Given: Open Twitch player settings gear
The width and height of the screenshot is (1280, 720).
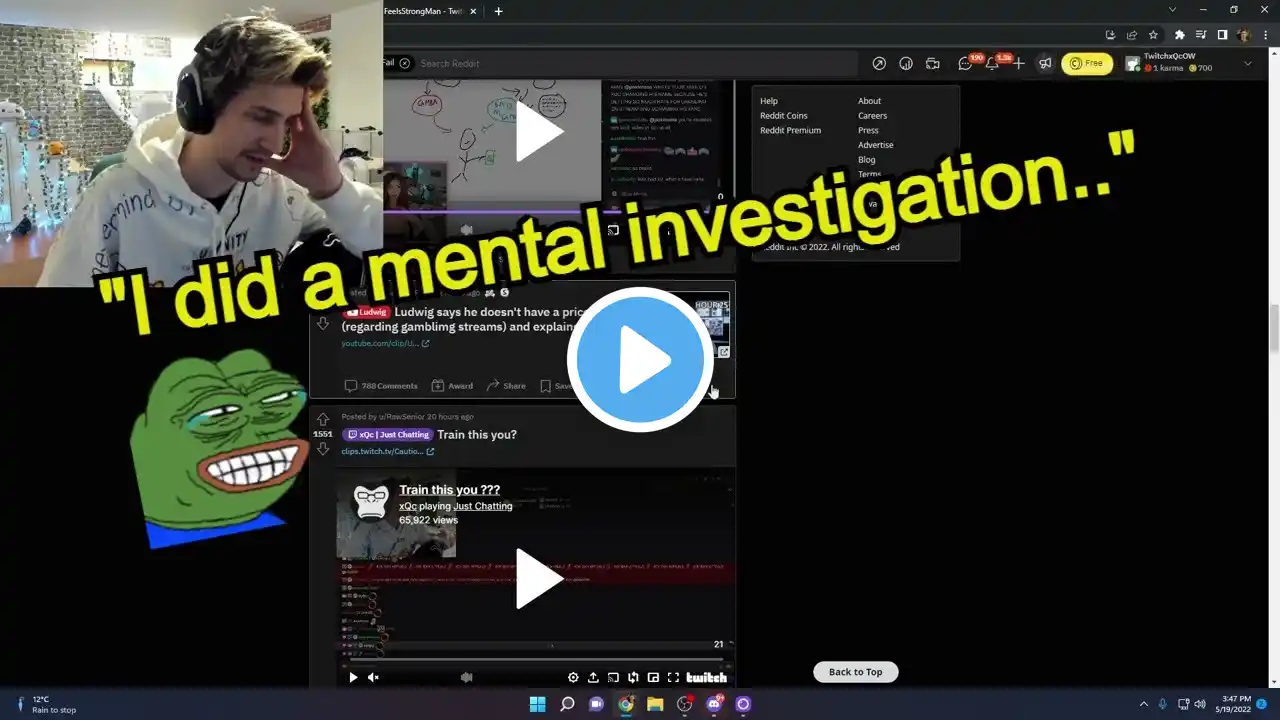Looking at the screenshot, I should (573, 677).
